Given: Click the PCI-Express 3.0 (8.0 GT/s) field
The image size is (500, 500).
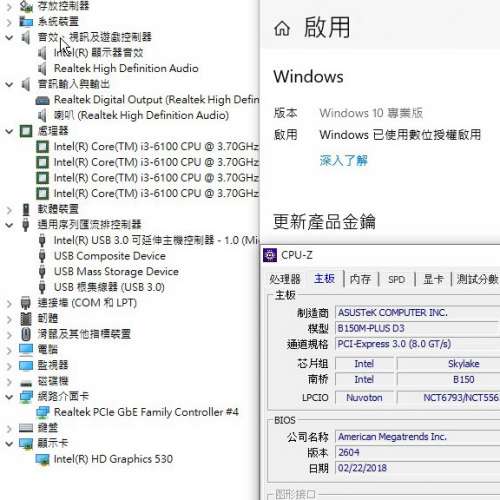Looking at the screenshot, I should pos(417,344).
